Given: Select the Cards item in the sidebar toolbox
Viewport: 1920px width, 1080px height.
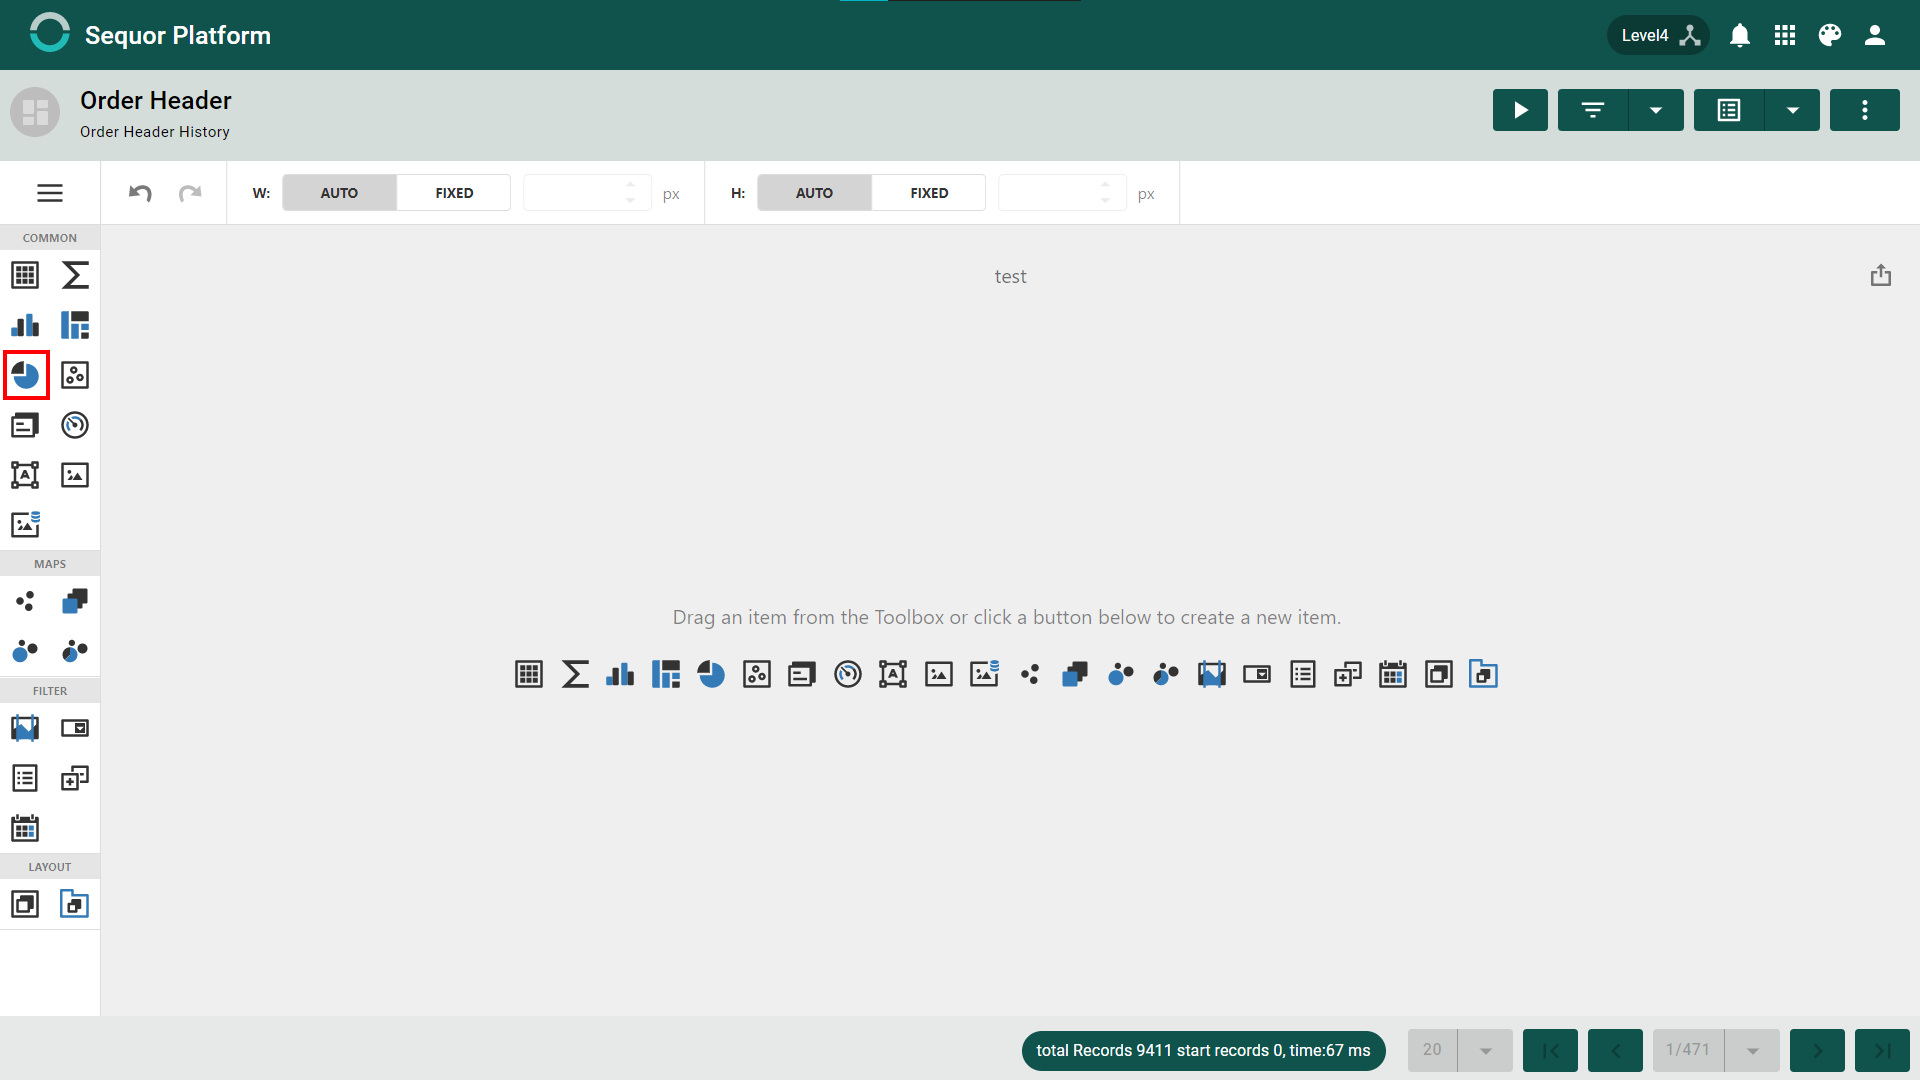Looking at the screenshot, I should click(25, 425).
